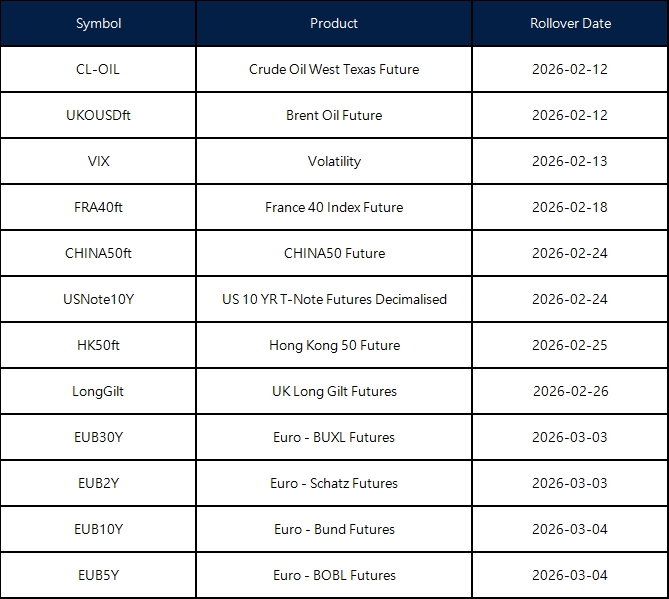
Task: Click the EUB30Y symbol cell
Action: click(98, 437)
